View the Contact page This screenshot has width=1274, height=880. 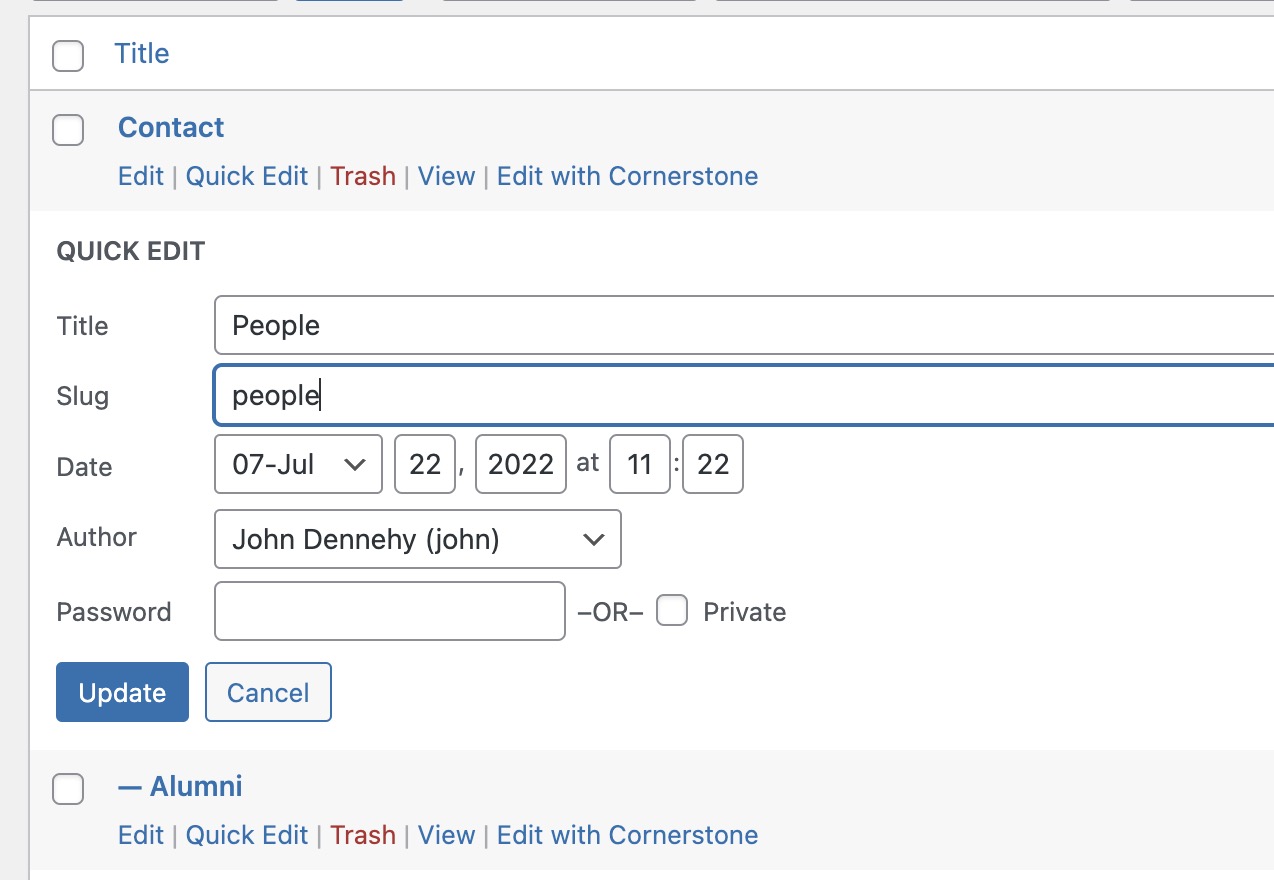click(446, 177)
